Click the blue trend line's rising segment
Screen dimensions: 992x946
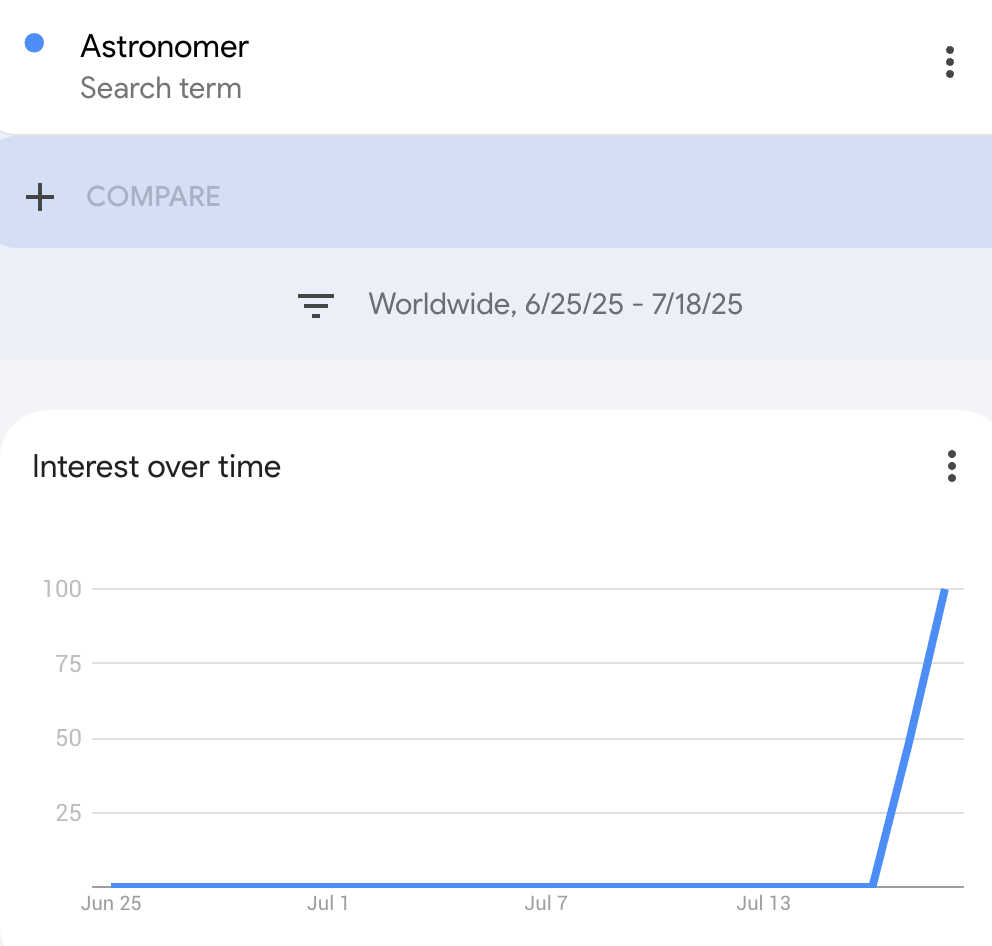coord(909,737)
